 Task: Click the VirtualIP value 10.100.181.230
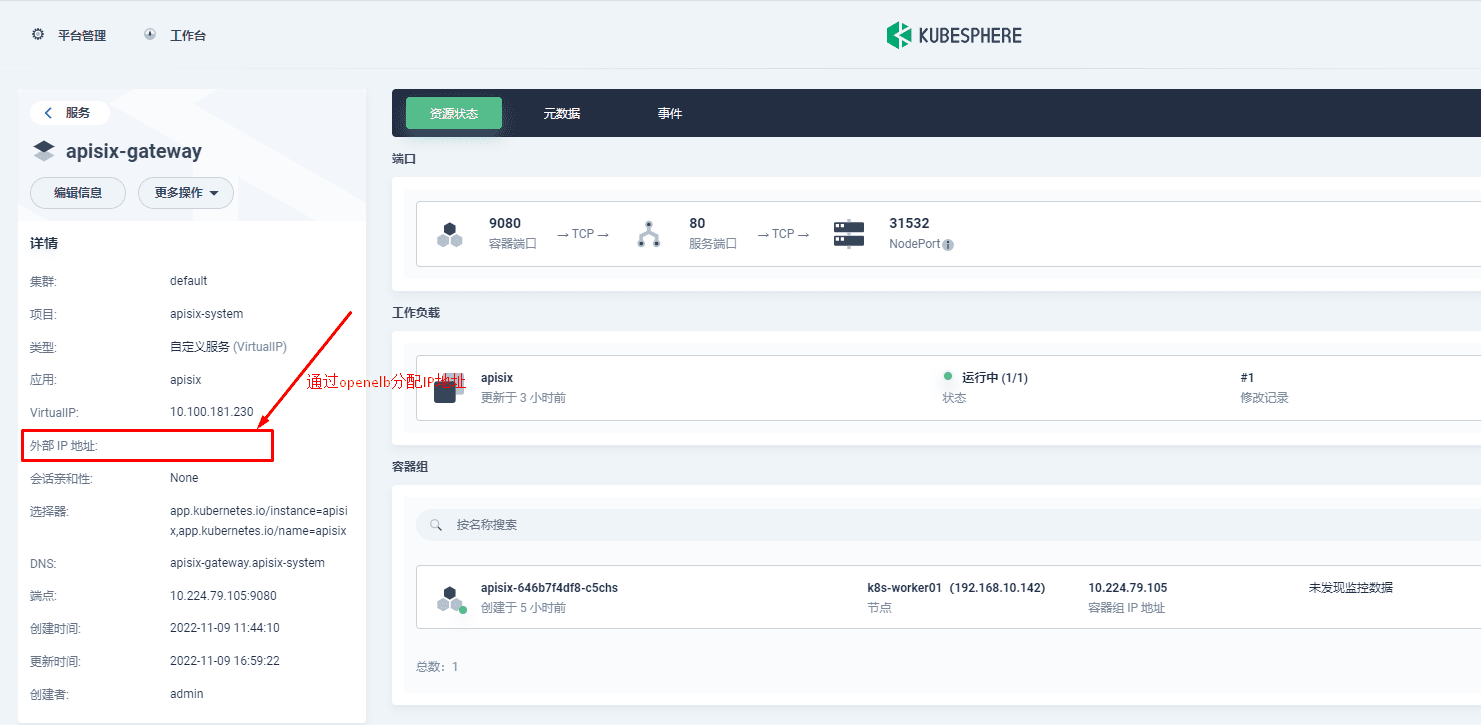(x=212, y=412)
